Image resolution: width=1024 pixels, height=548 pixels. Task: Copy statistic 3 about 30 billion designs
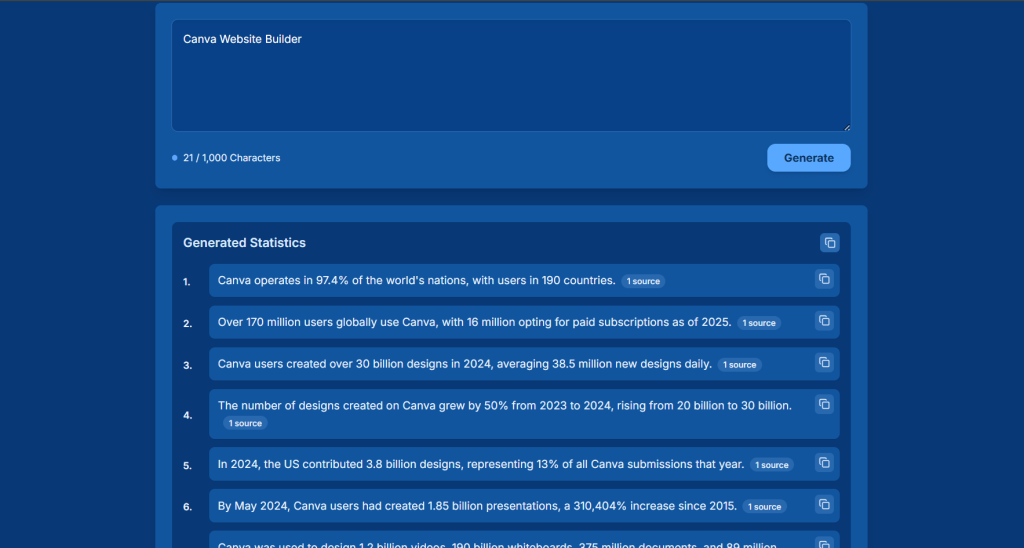[824, 363]
